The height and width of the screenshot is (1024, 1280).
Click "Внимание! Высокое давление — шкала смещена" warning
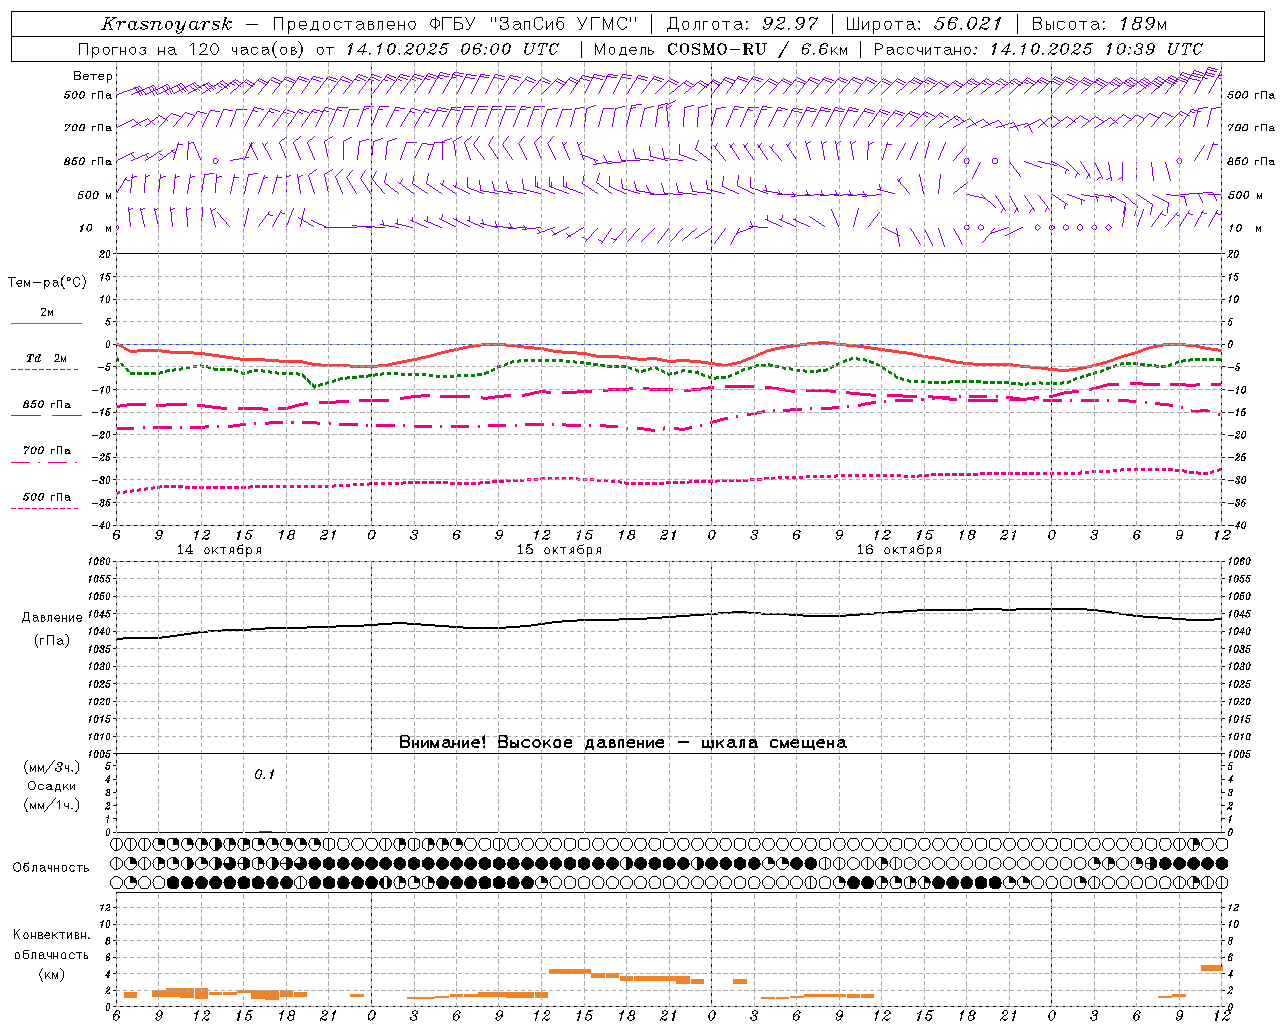pos(623,743)
